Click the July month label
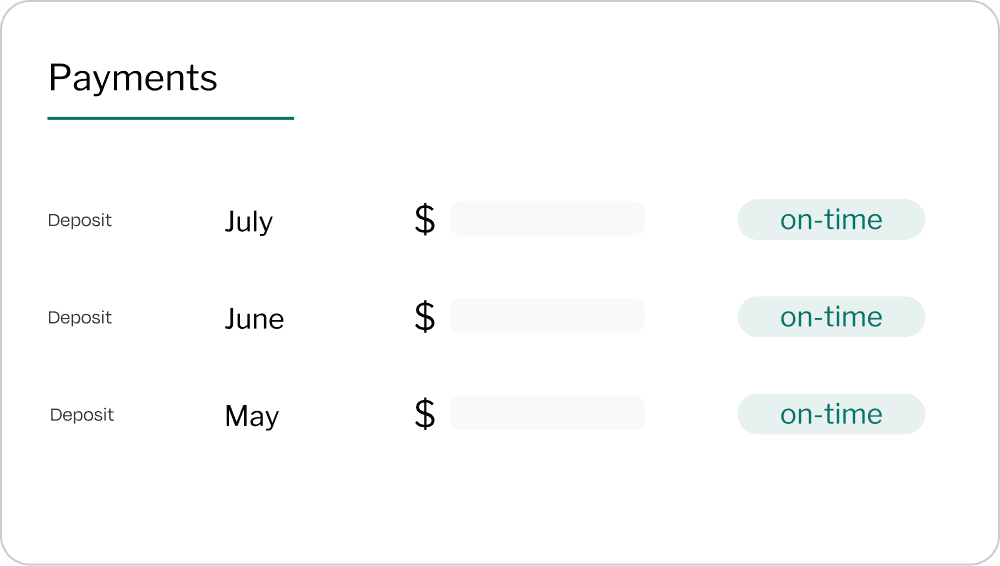This screenshot has height=566, width=1000. 248,221
